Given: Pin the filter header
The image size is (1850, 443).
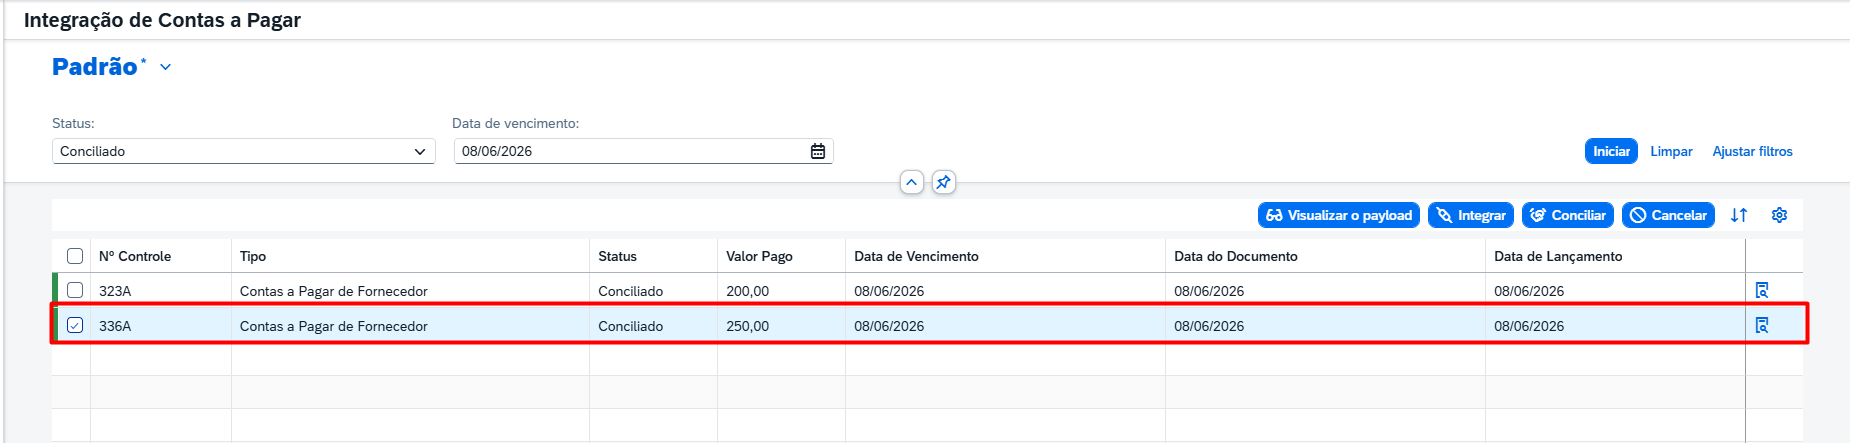Looking at the screenshot, I should coord(943,182).
